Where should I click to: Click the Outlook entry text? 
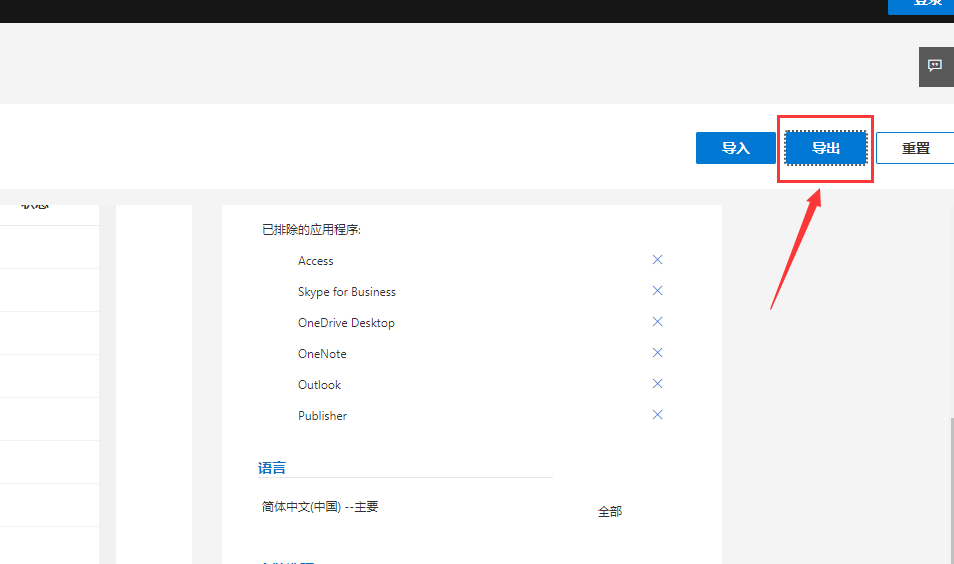[319, 385]
